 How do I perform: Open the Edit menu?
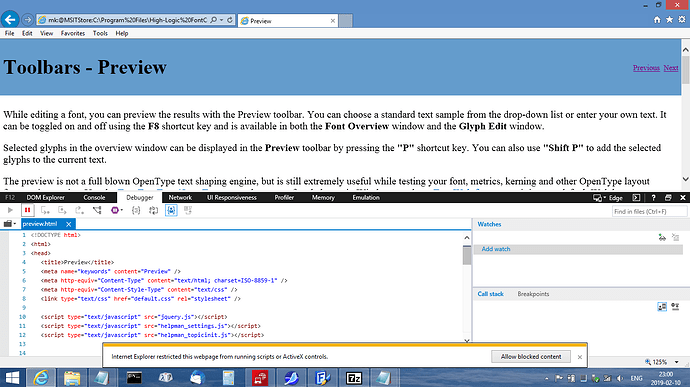(27, 33)
